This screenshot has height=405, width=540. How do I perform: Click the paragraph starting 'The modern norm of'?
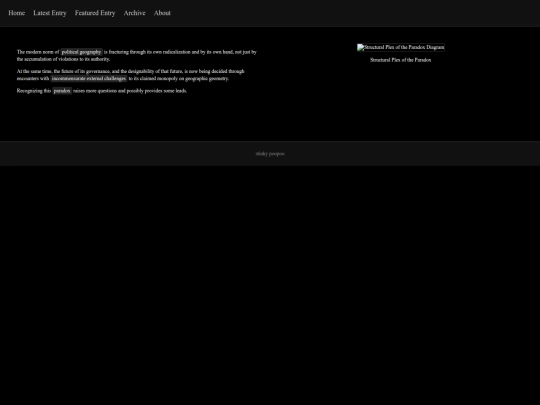tap(137, 55)
